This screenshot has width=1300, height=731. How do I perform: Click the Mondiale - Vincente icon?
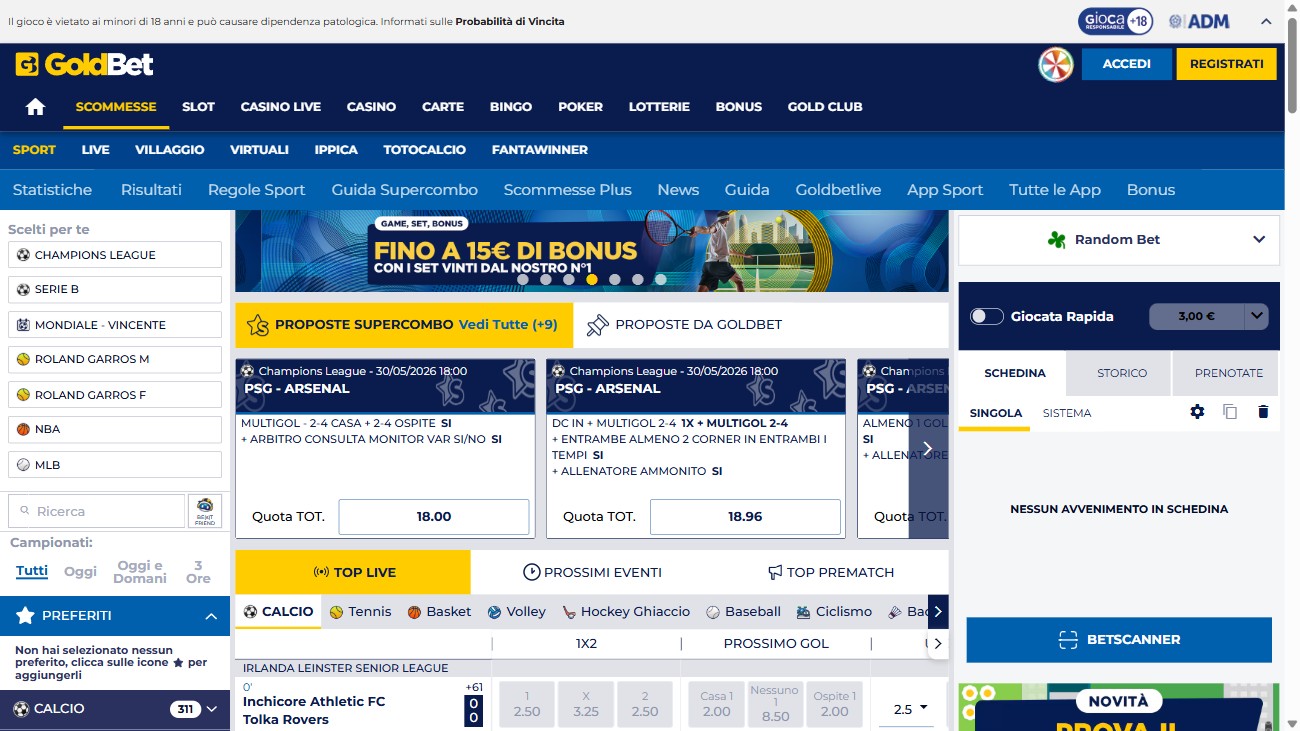(23, 325)
